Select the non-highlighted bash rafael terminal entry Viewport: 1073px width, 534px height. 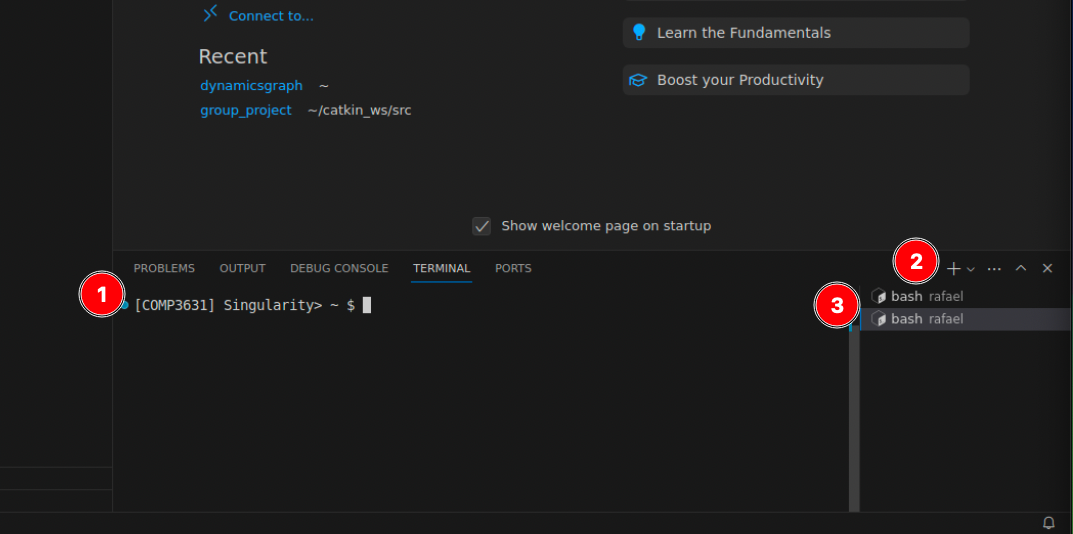point(966,296)
